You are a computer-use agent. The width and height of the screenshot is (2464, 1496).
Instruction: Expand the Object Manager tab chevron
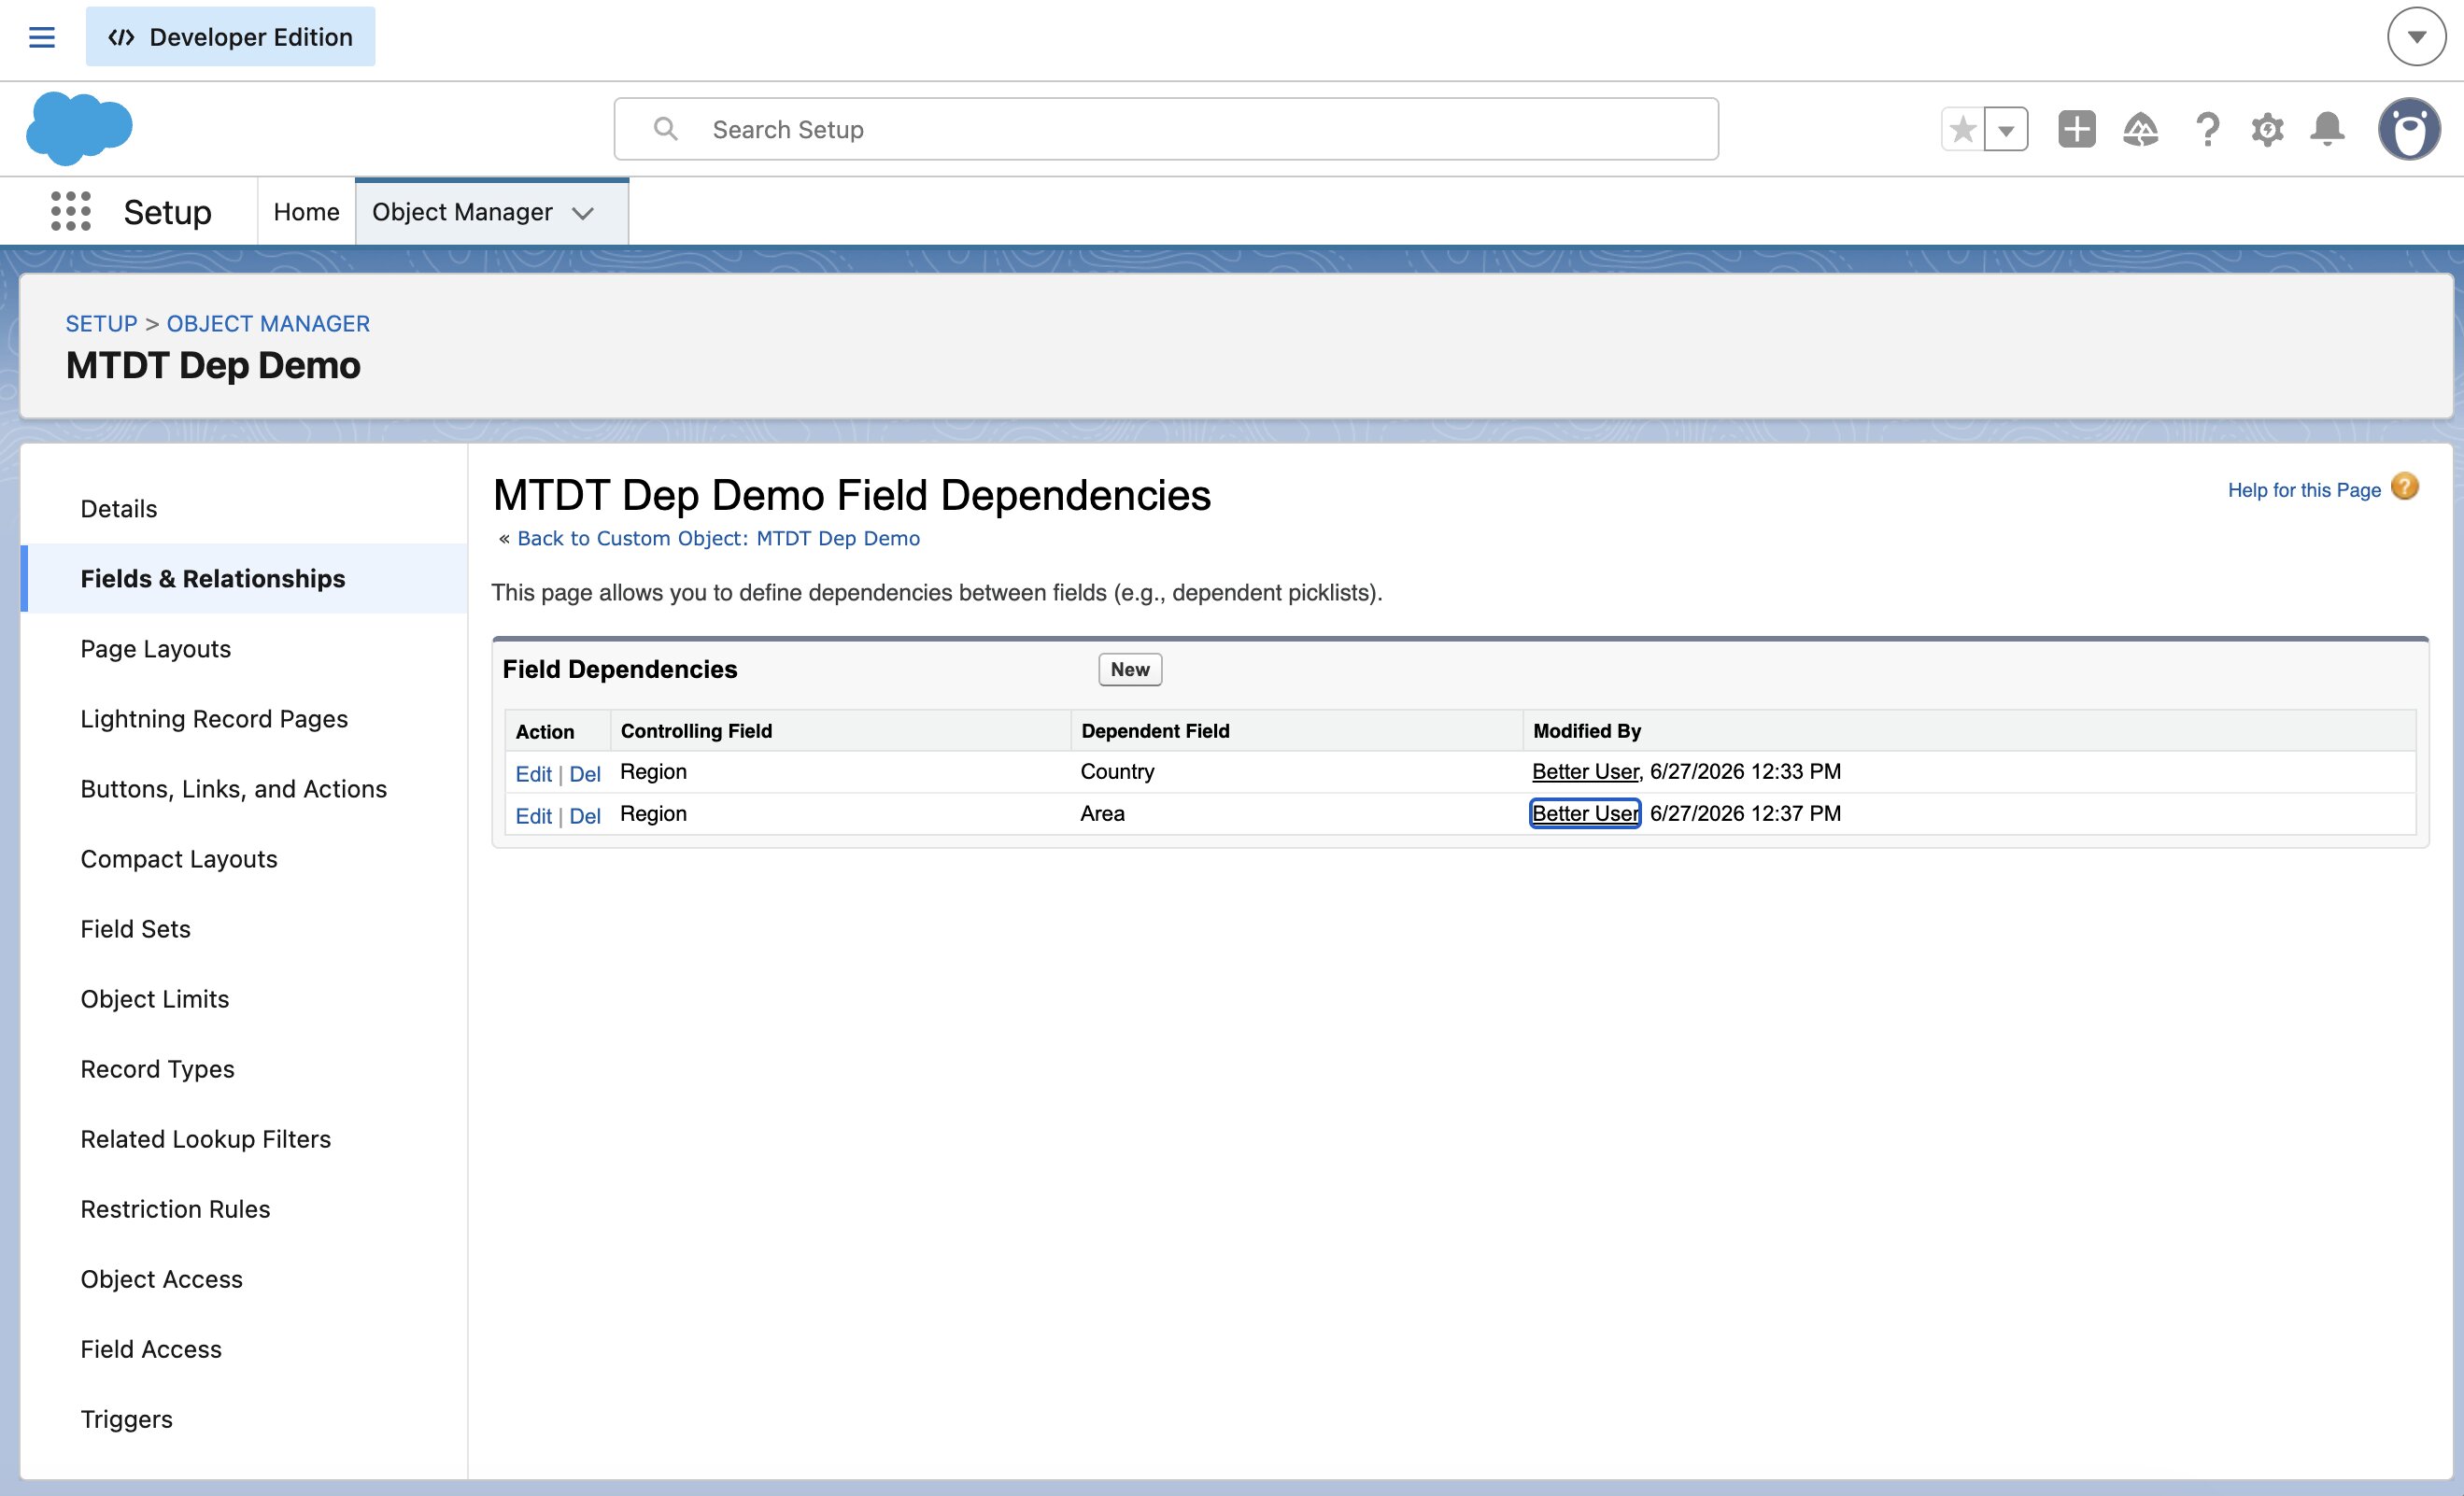[583, 213]
